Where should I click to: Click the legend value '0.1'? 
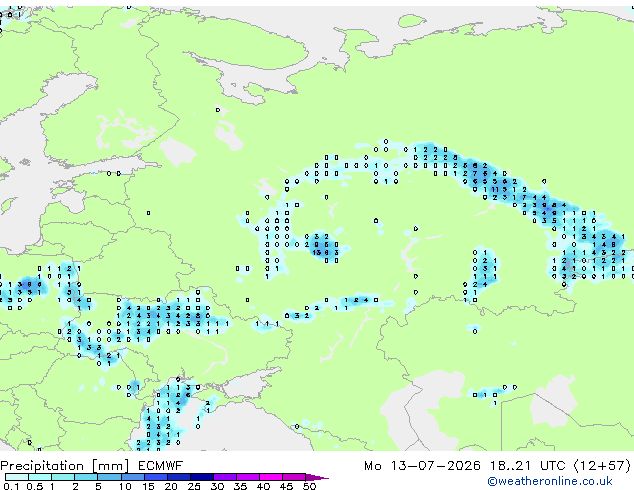tap(11, 486)
